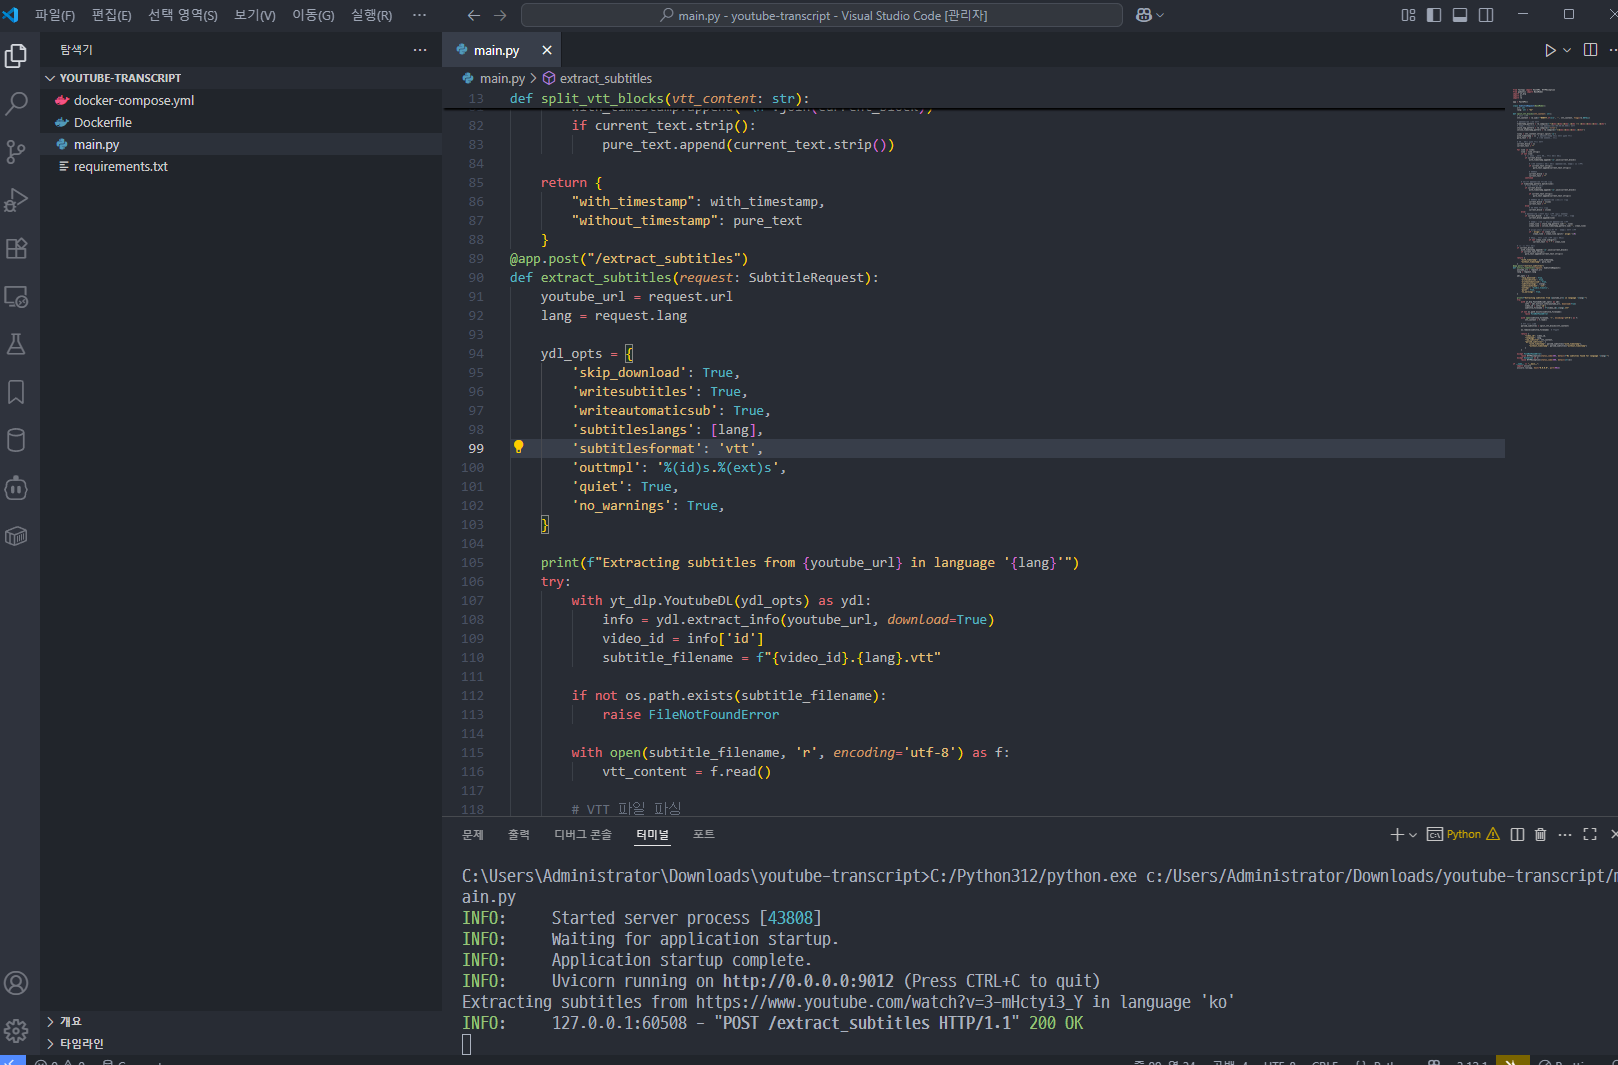Toggle the primary side bar visibility

point(1434,15)
